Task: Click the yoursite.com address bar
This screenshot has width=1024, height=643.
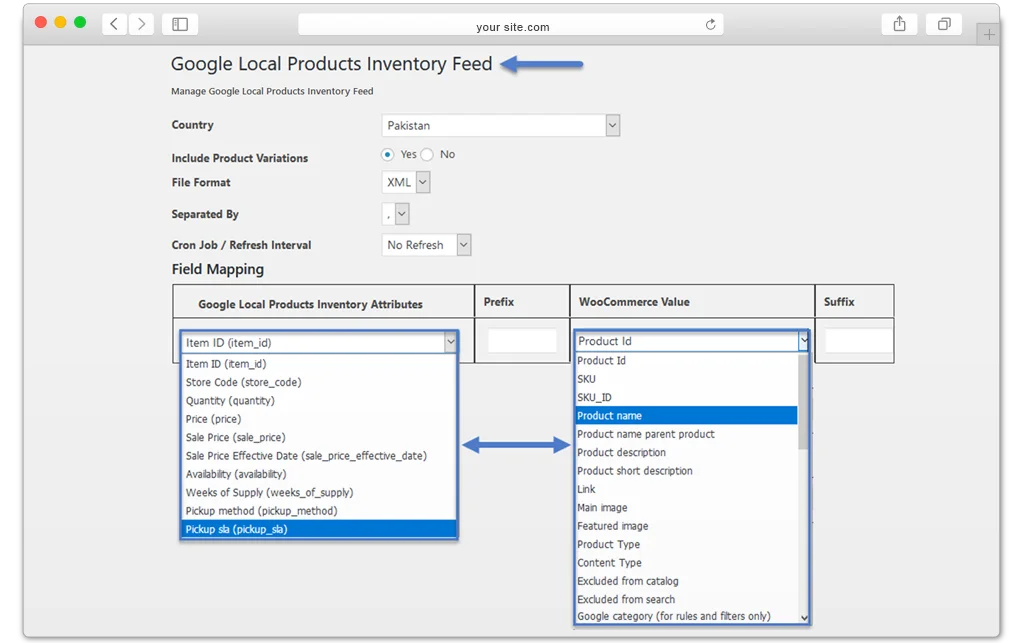Action: click(511, 25)
